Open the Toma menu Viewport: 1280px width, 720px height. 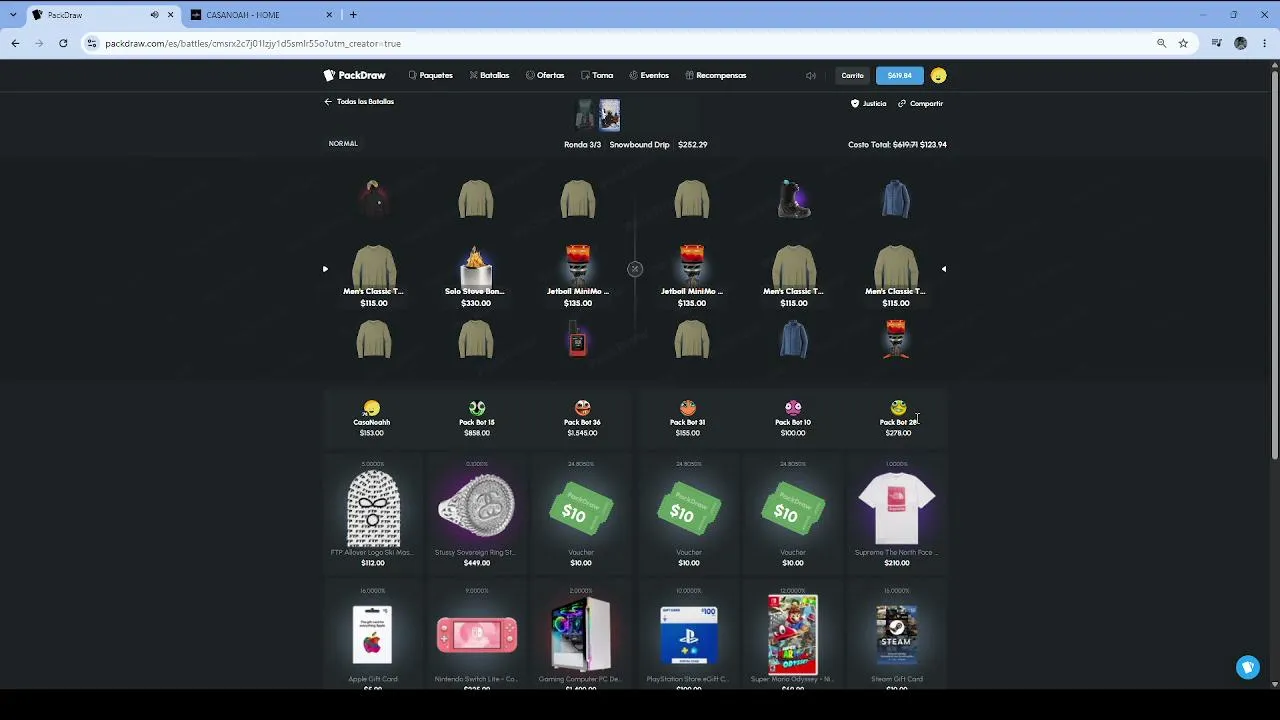597,75
